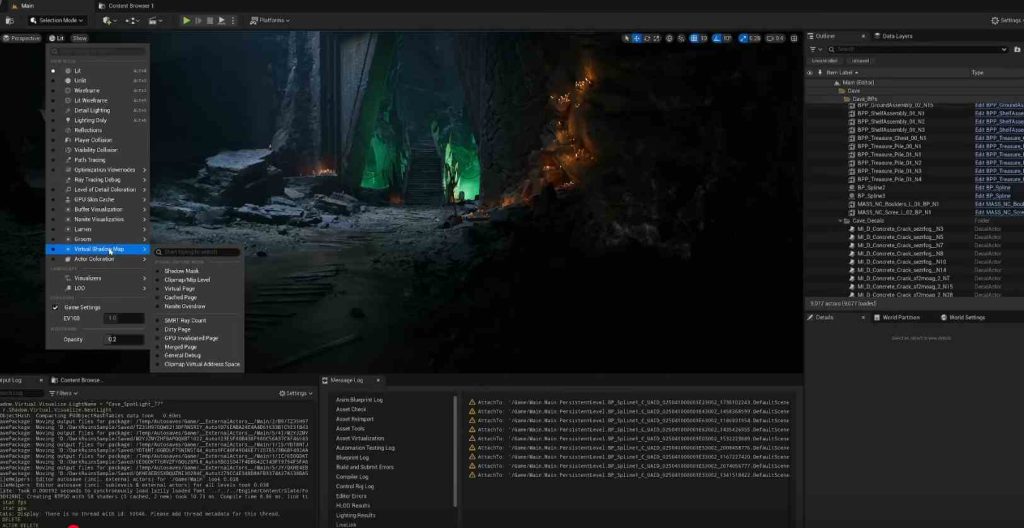Open the Show flags menu

(x=80, y=39)
